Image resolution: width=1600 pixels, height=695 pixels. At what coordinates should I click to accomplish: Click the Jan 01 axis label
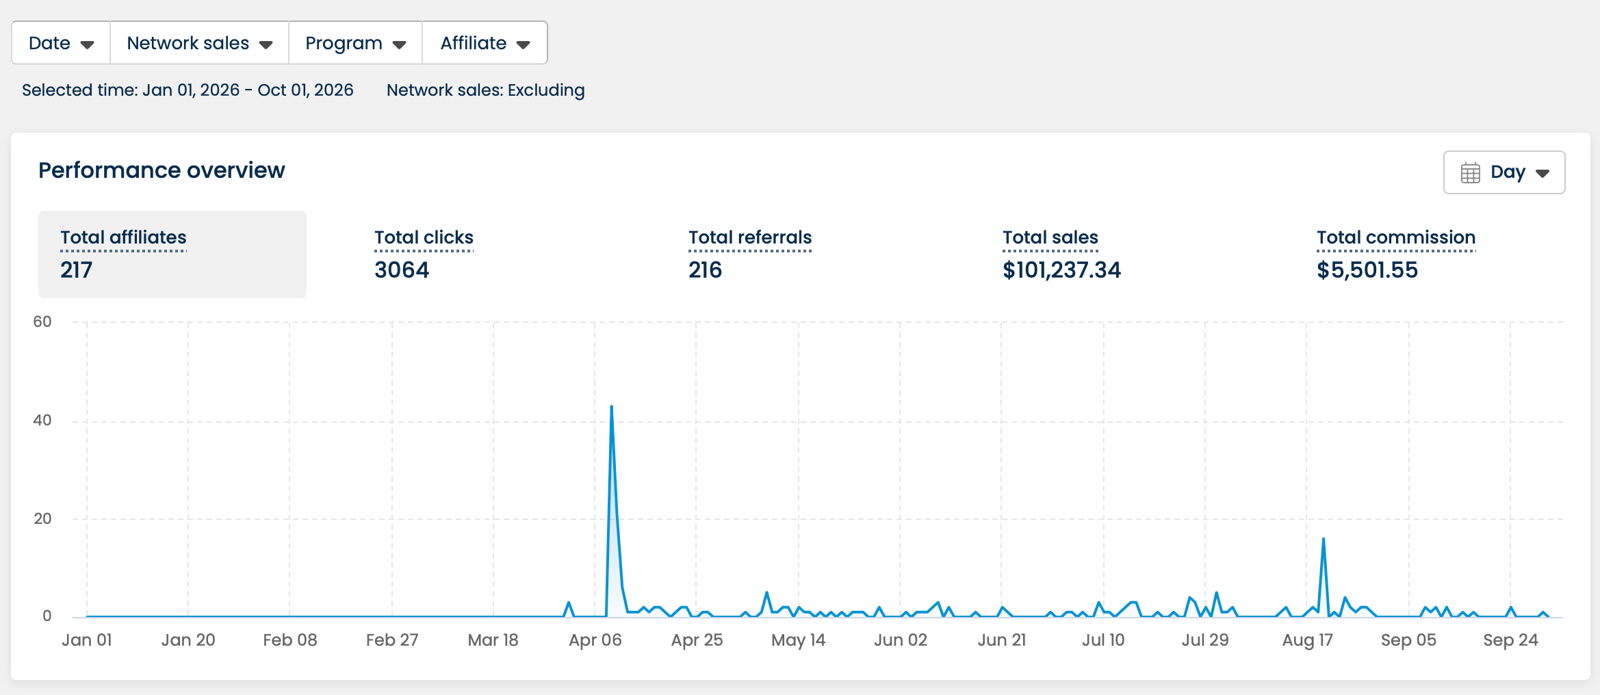87,640
